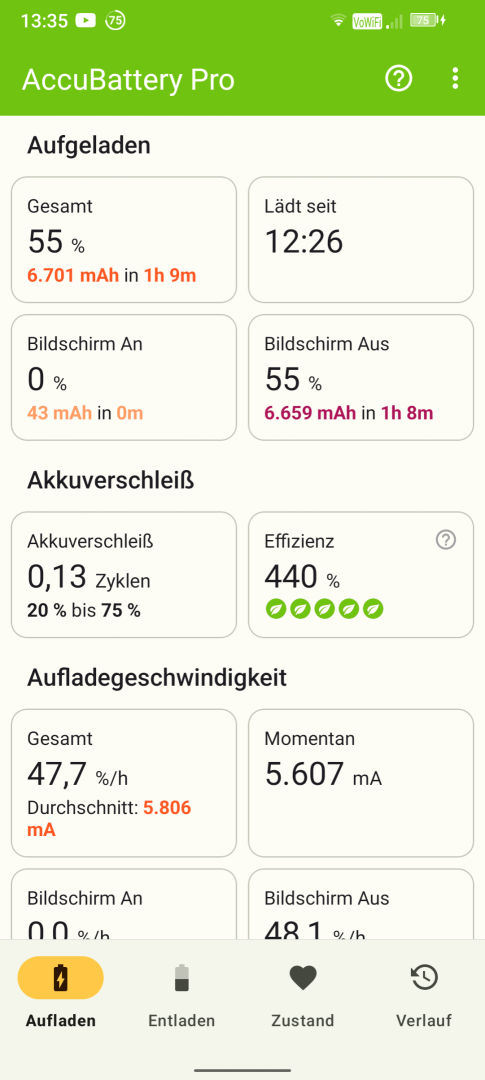This screenshot has width=485, height=1080.
Task: Tap the Effizienz help question mark icon
Action: point(446,541)
